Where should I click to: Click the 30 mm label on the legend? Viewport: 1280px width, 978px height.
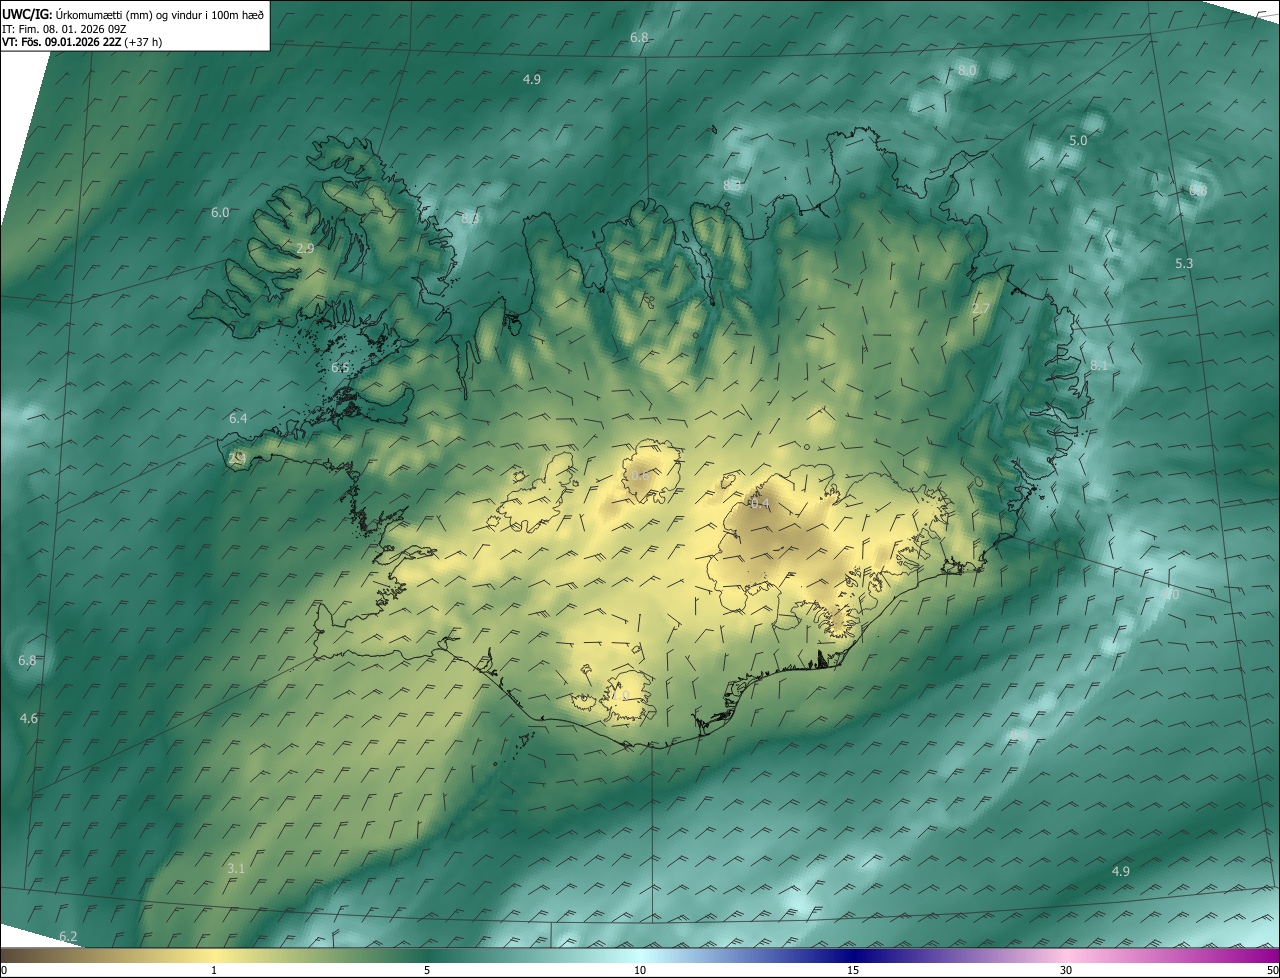[x=1066, y=969]
